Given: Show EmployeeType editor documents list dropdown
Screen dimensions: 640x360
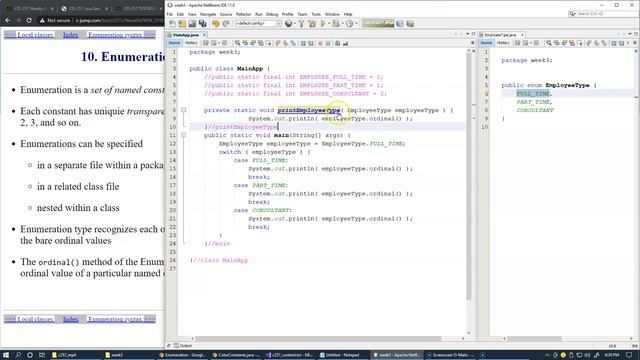Looking at the screenshot, I should [x=630, y=34].
